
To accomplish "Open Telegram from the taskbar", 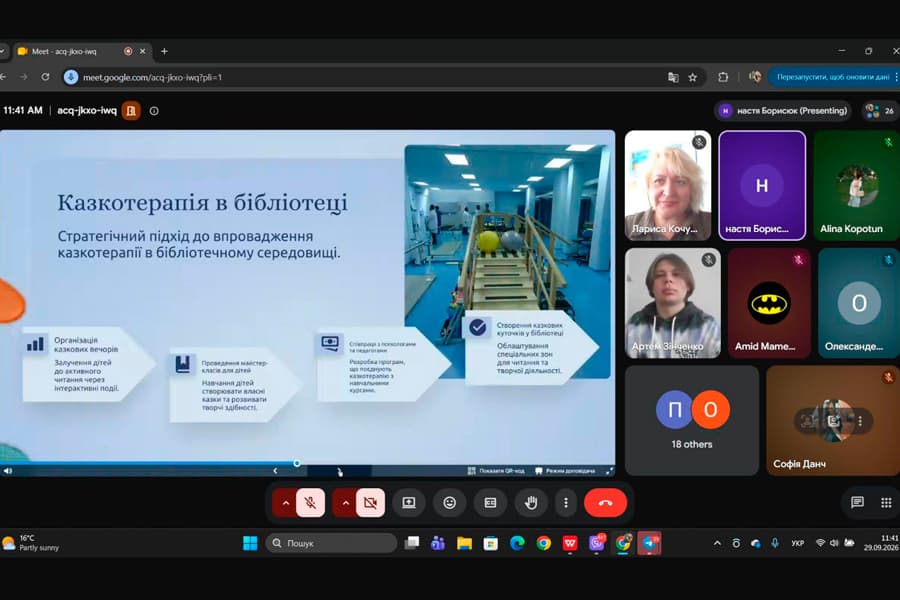I will pos(649,543).
